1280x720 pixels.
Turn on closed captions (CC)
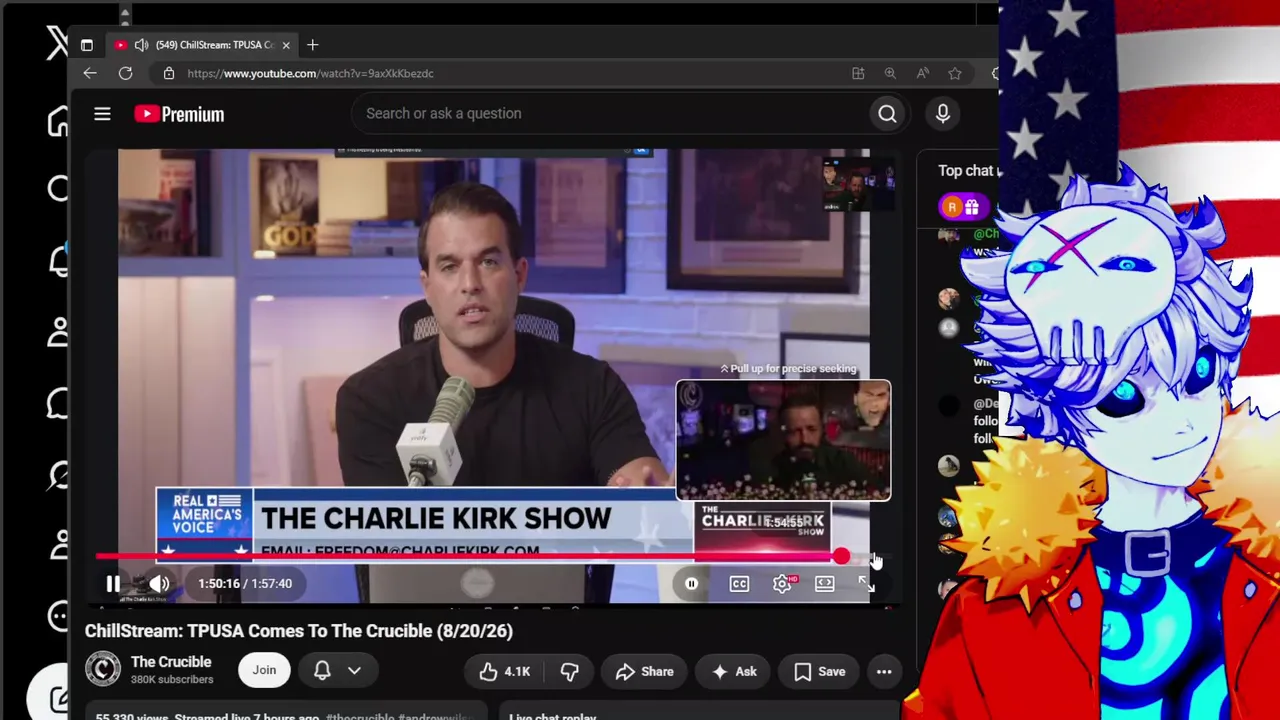click(739, 584)
